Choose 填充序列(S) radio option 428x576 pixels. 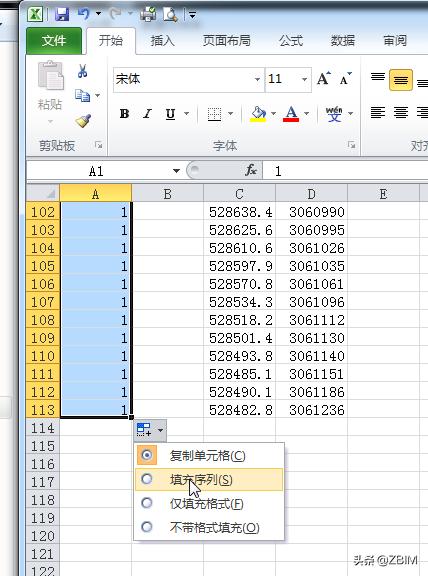[x=209, y=479]
